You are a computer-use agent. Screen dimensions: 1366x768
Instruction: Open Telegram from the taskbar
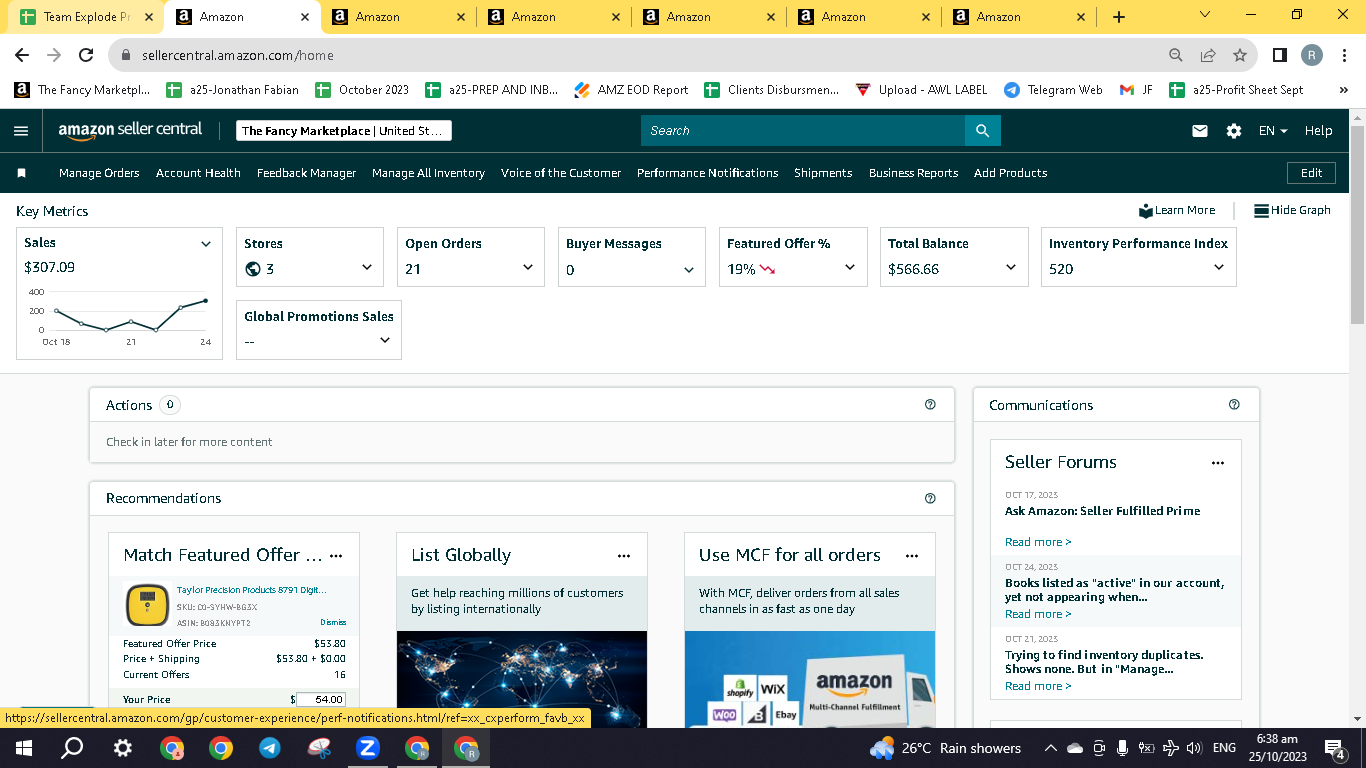(x=270, y=748)
